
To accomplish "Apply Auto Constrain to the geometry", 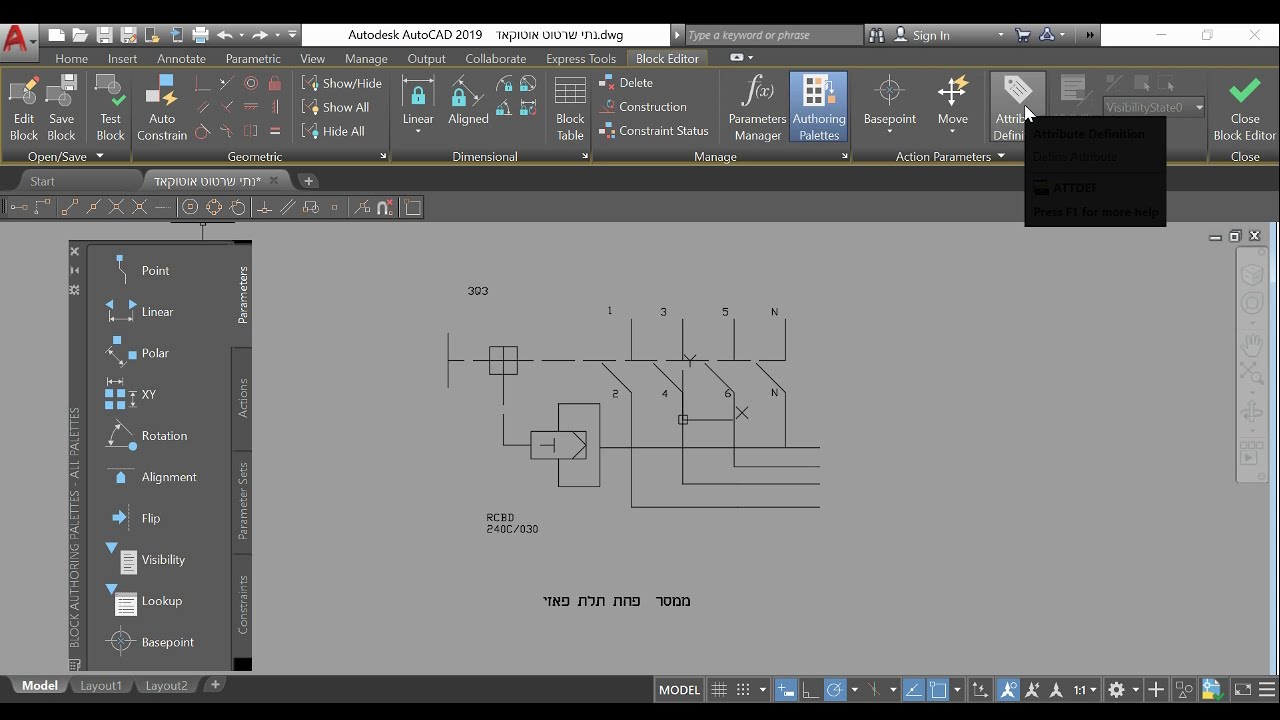I will click(x=162, y=108).
